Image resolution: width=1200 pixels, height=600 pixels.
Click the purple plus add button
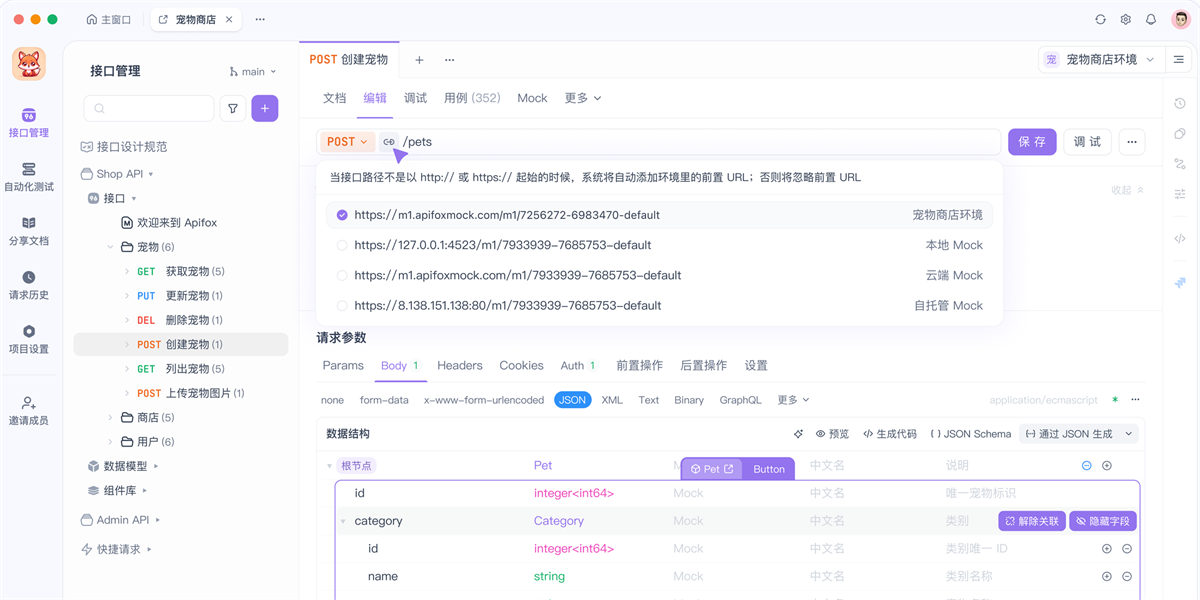[x=265, y=108]
